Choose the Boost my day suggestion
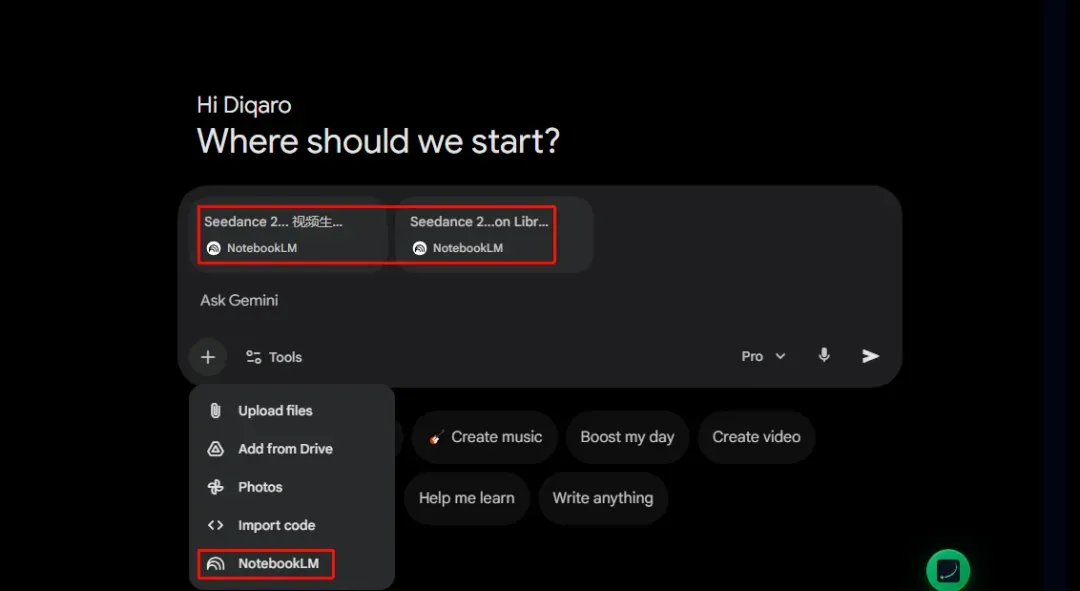Screen dimensions: 1080x591 (x=627, y=437)
